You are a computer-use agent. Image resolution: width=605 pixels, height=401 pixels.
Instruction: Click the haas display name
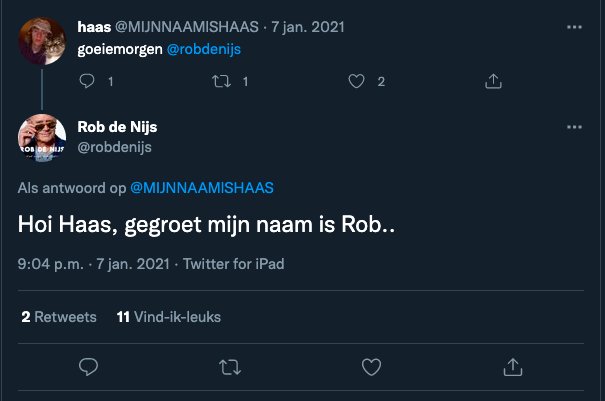pyautogui.click(x=92, y=26)
